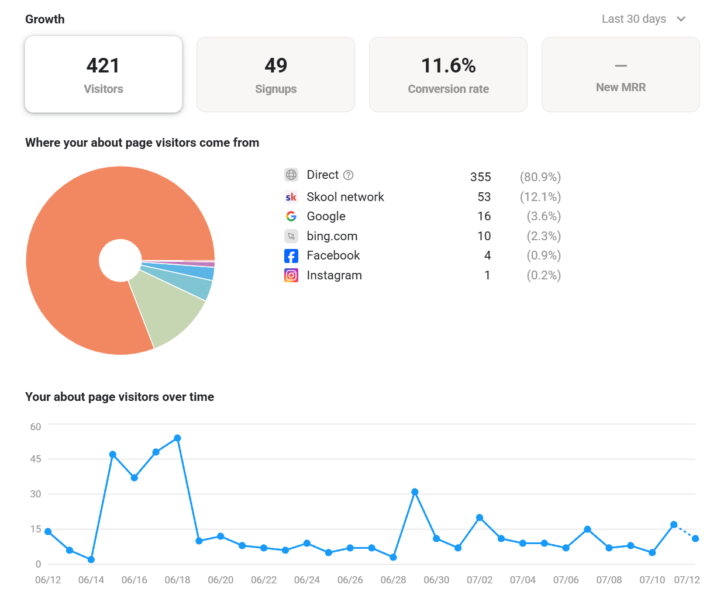This screenshot has width=720, height=609.
Task: Click the 53 Skool network count
Action: [484, 197]
